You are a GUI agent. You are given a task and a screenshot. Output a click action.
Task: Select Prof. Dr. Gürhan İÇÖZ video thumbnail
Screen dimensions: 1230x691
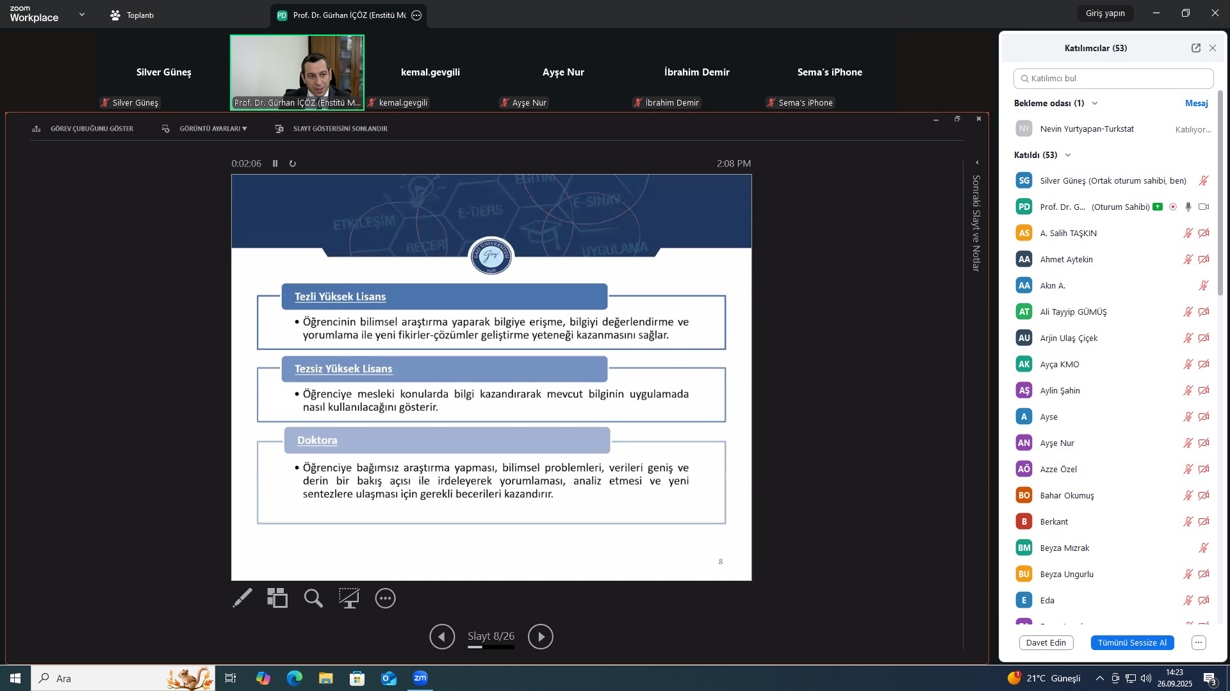point(297,72)
